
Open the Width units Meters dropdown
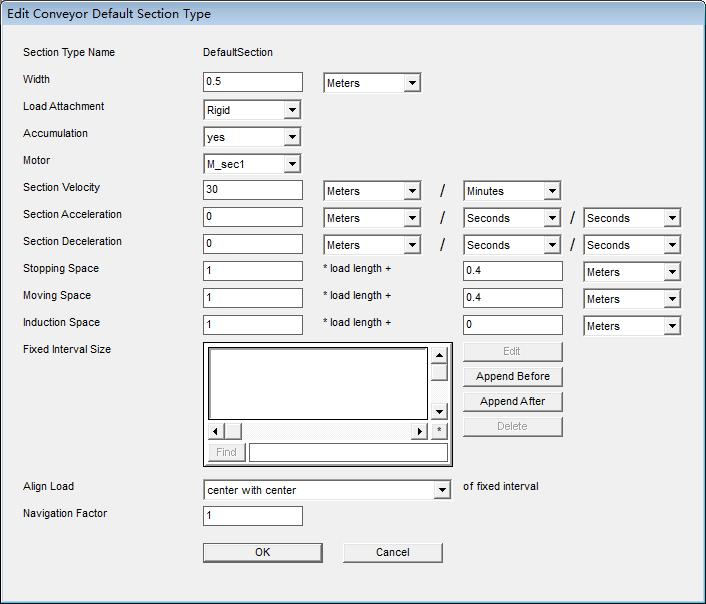click(x=372, y=83)
